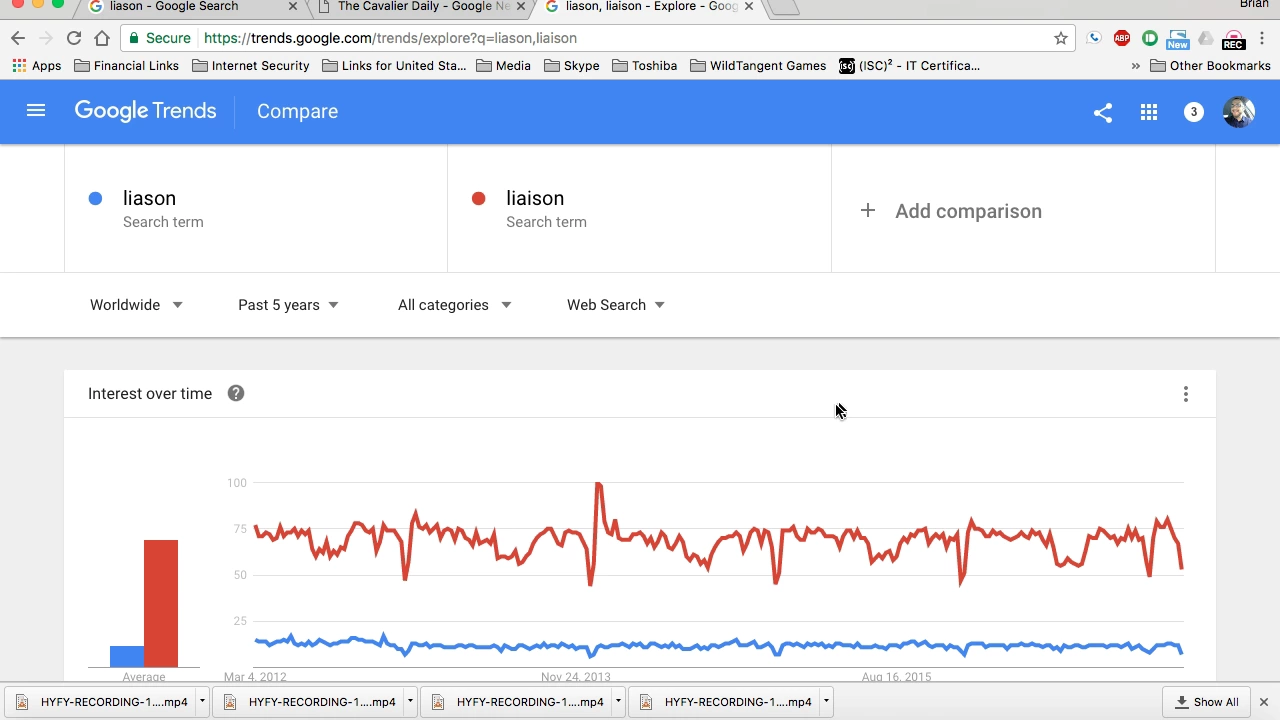Open the Other Bookmarks folder
The height and width of the screenshot is (720, 1280).
(x=1210, y=66)
